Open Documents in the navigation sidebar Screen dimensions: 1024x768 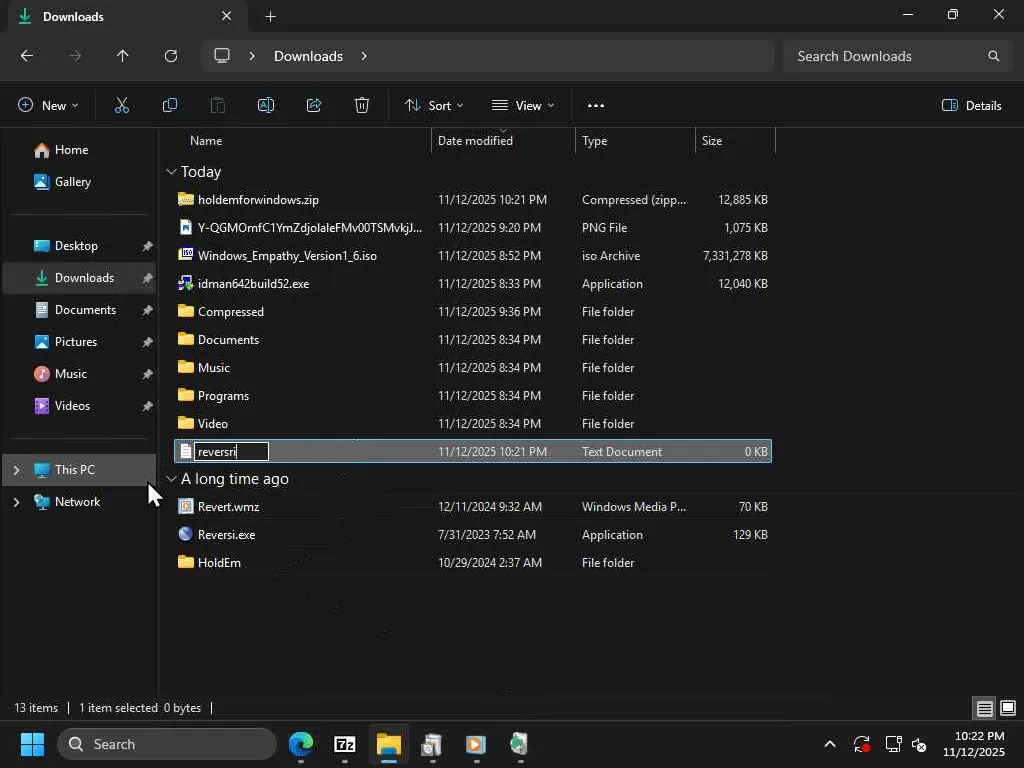(85, 310)
